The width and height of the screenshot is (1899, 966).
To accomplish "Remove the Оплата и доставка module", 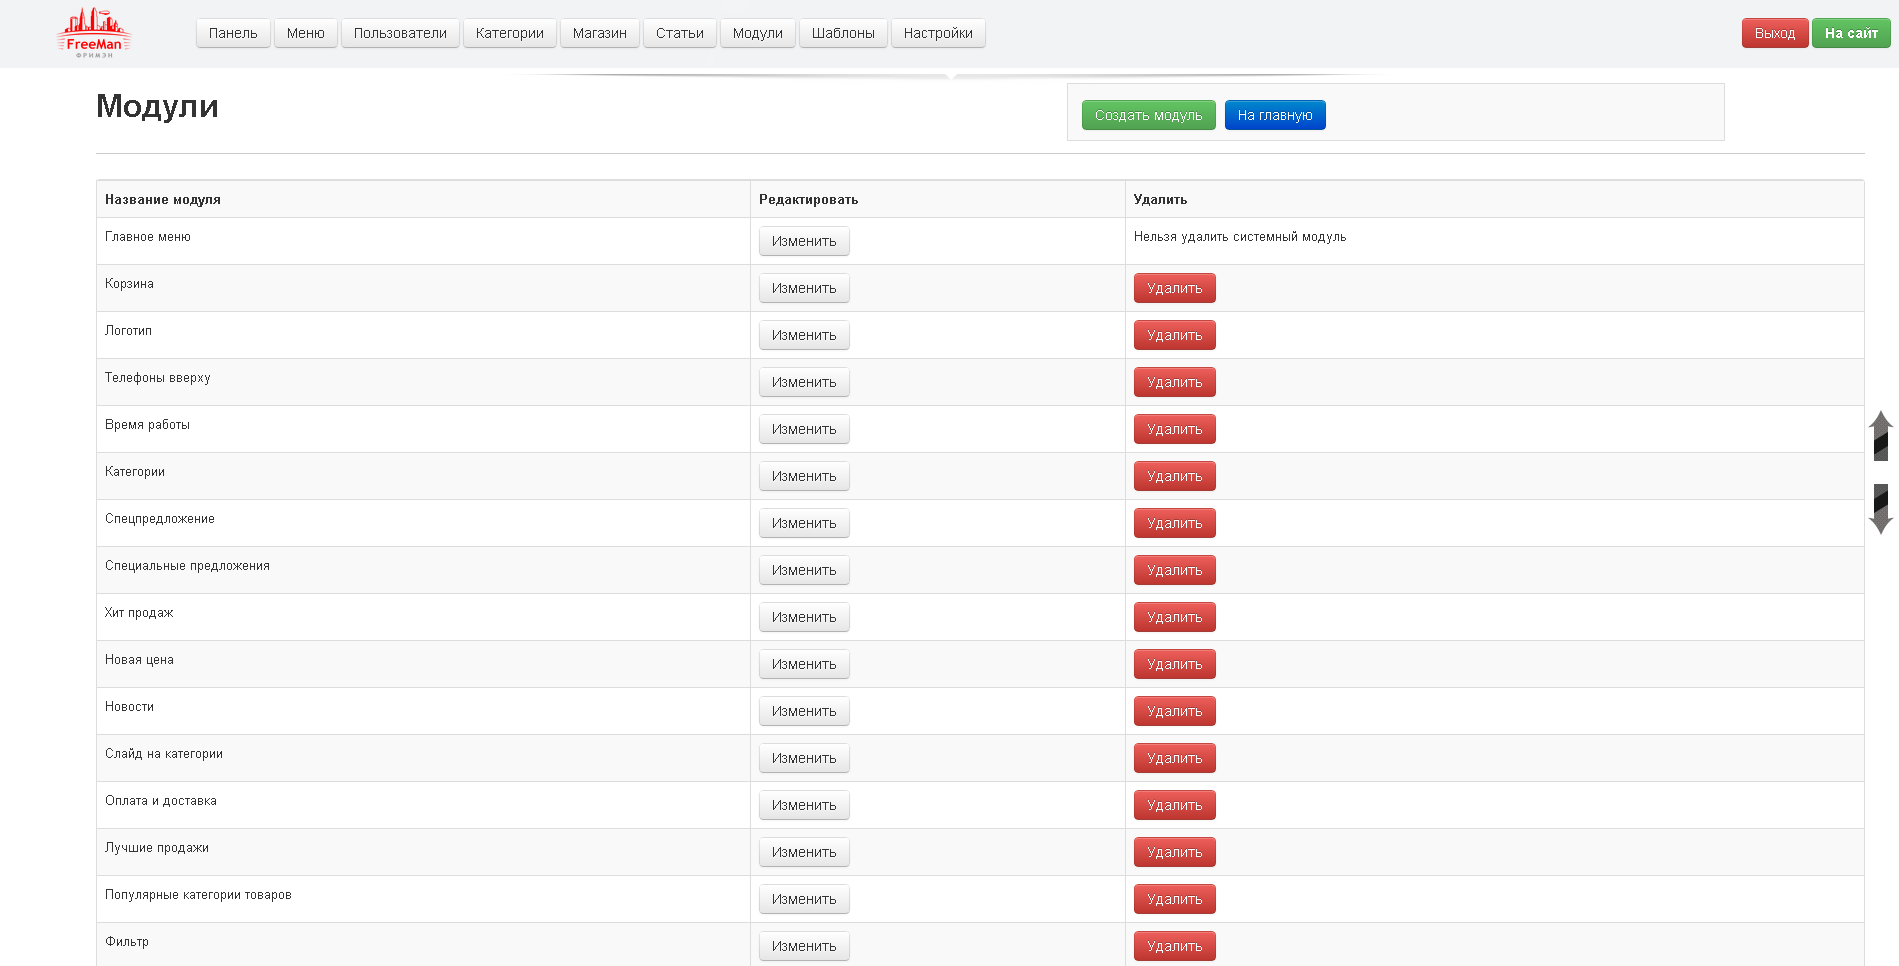I will click(1174, 805).
